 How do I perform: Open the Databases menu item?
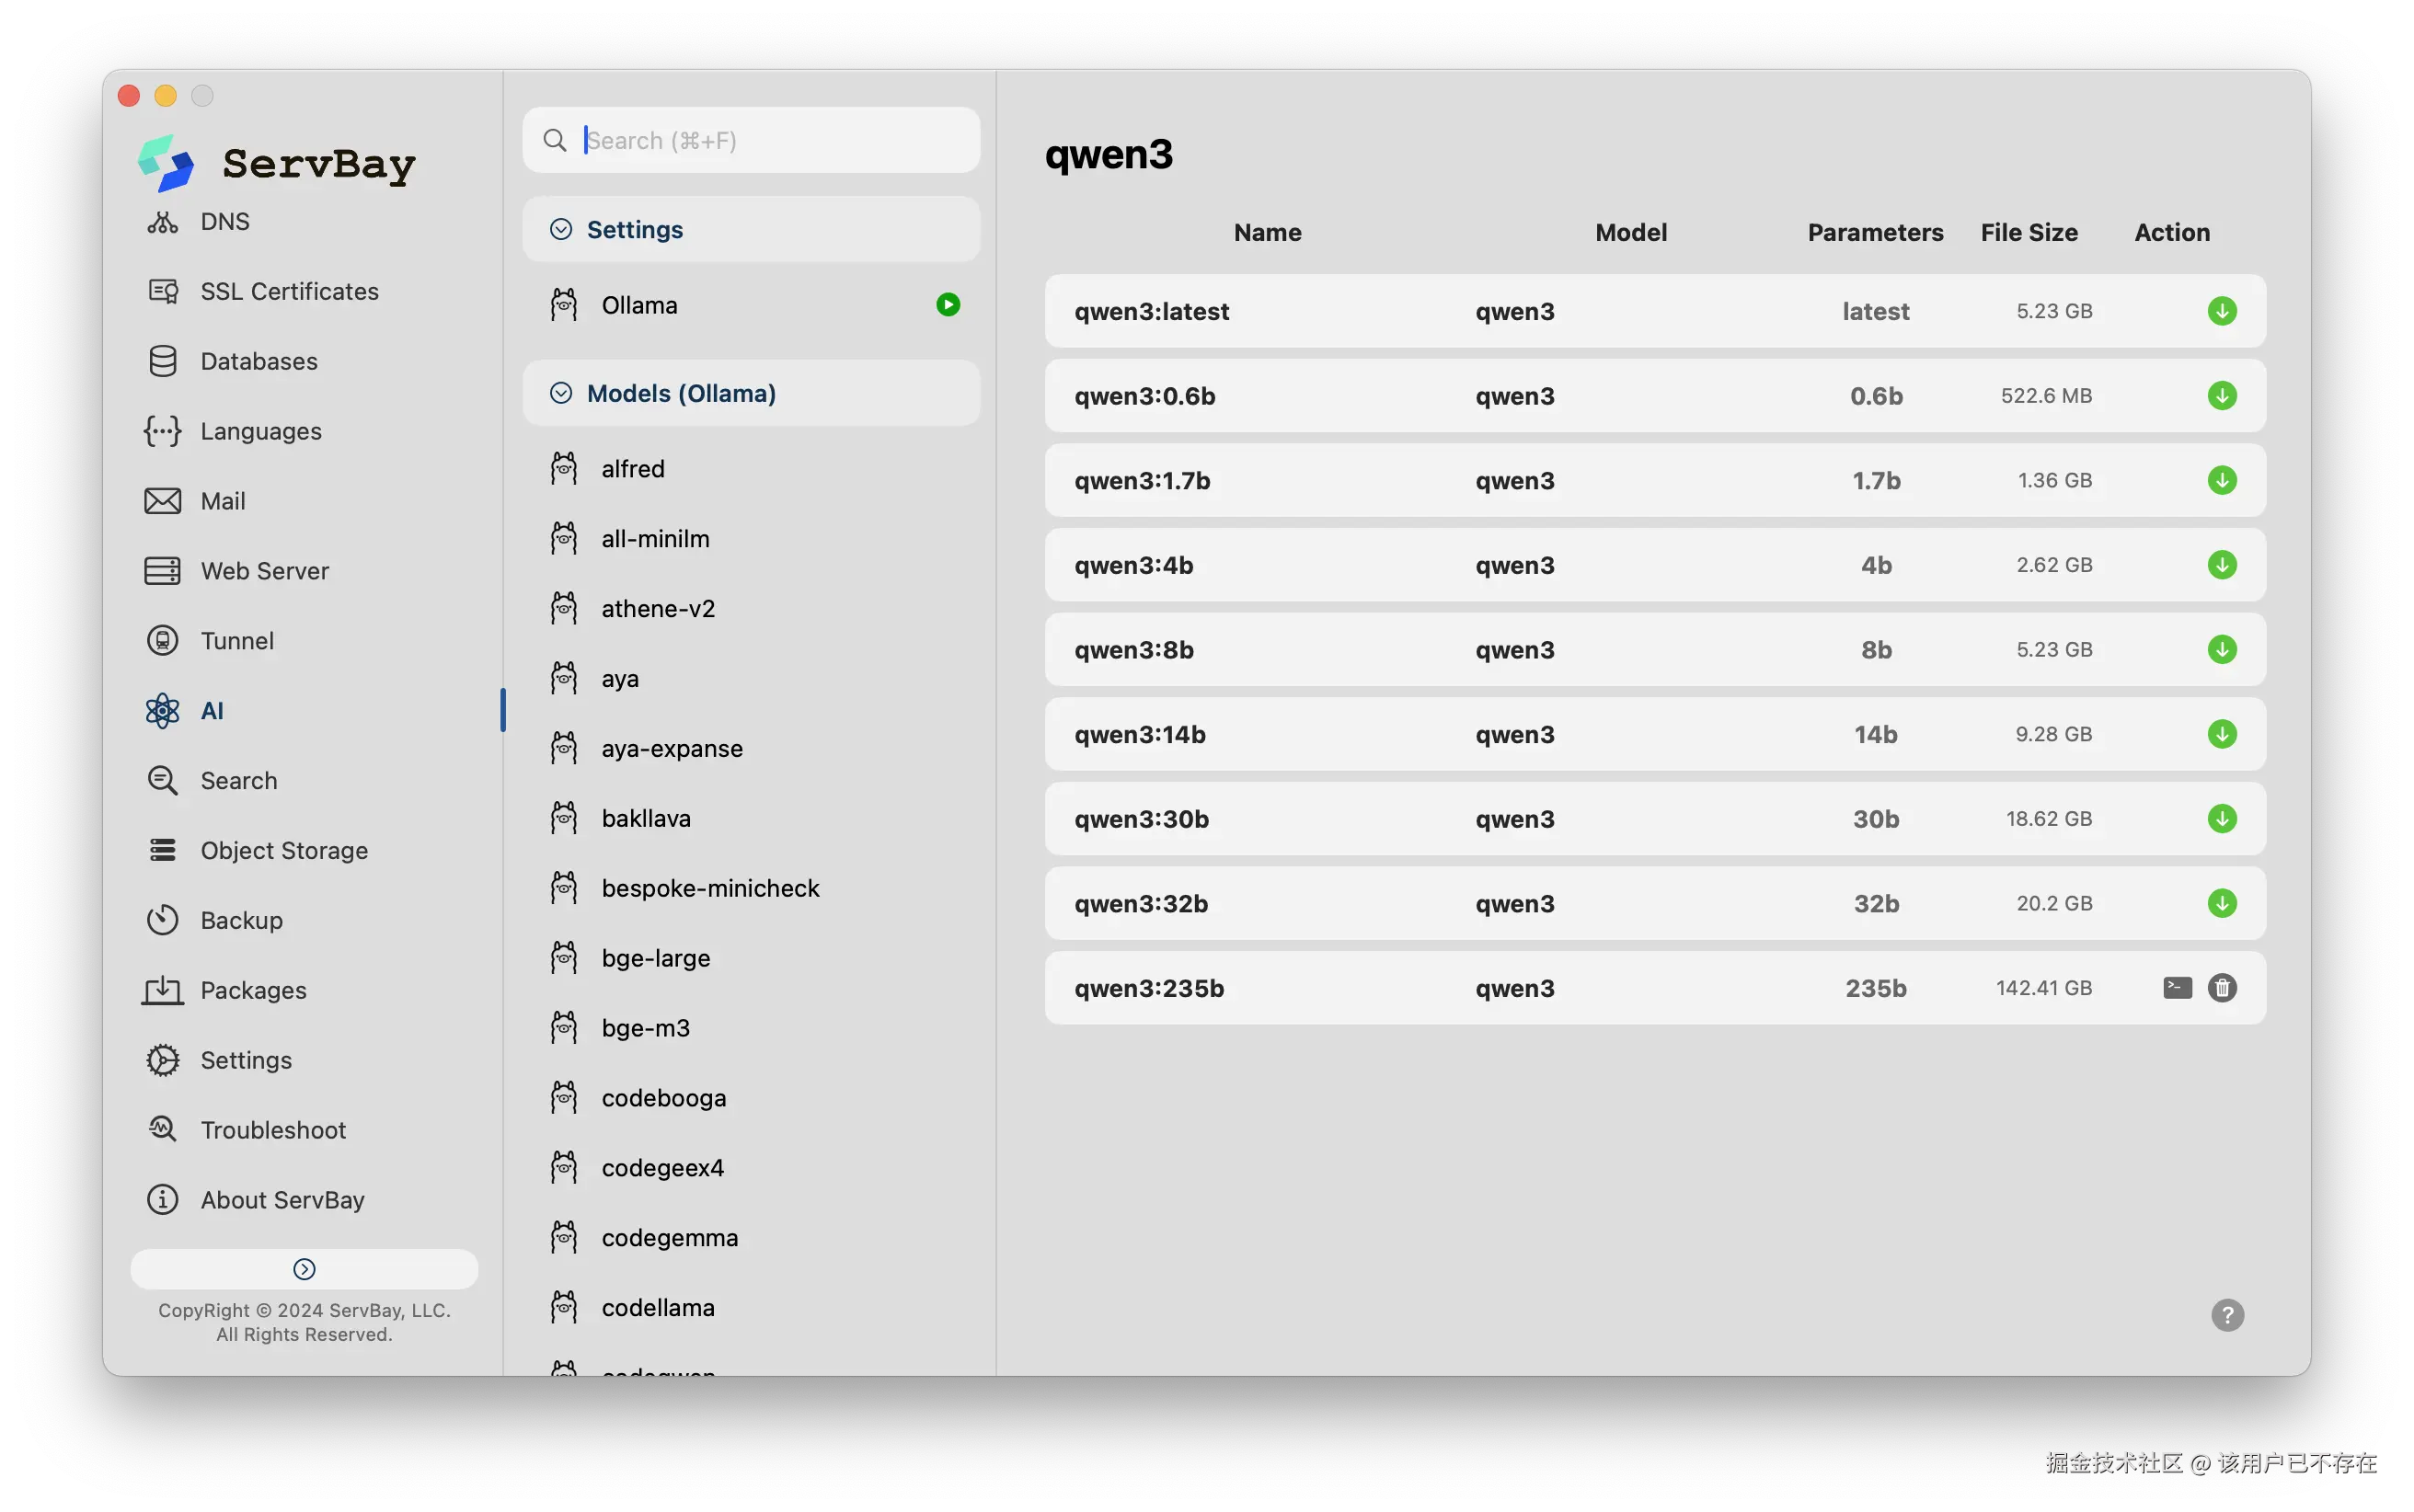(x=258, y=361)
